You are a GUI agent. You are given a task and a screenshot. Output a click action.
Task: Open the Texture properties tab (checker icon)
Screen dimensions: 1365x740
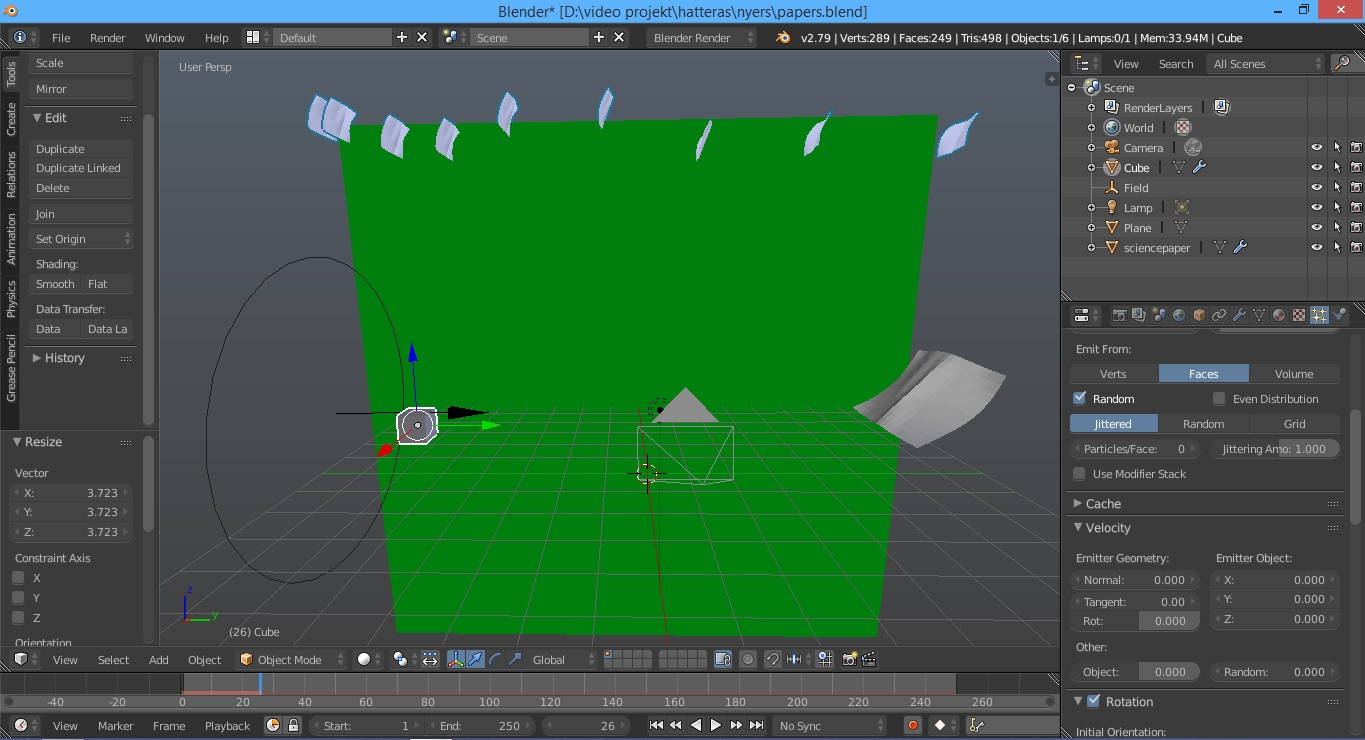[1299, 315]
